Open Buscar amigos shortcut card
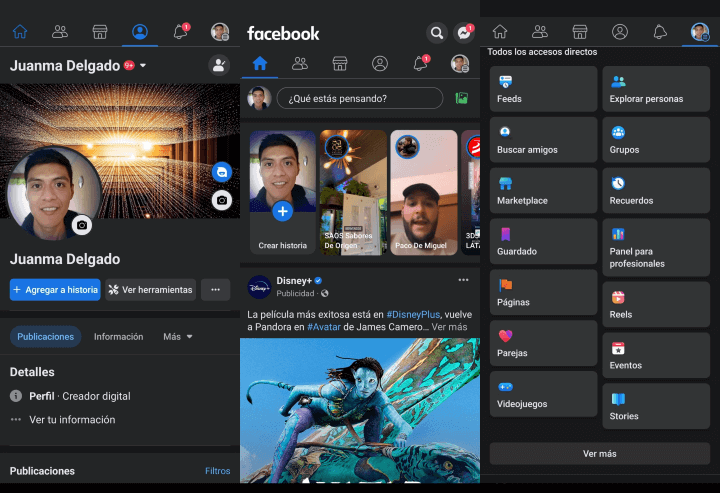The width and height of the screenshot is (720, 493). [543, 140]
